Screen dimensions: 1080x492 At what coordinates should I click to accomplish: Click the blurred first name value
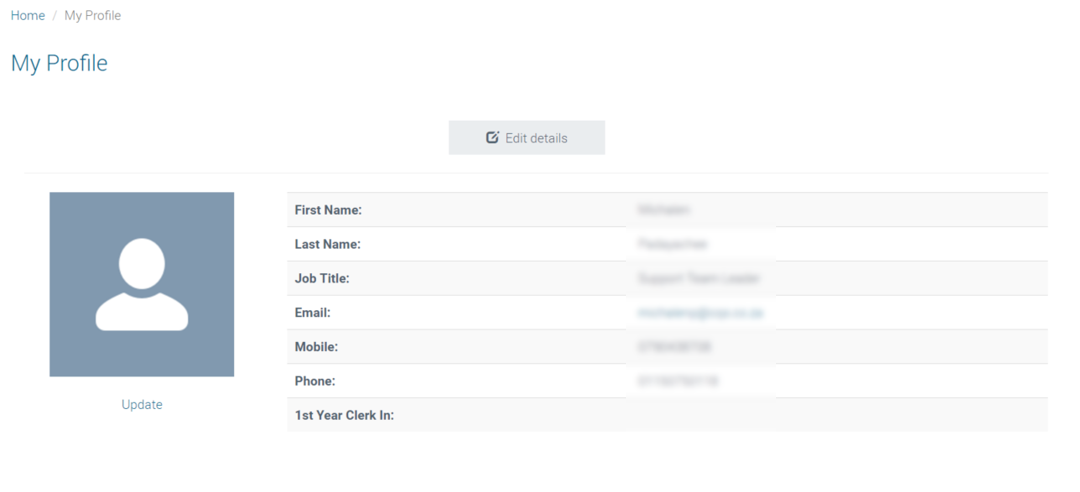664,209
